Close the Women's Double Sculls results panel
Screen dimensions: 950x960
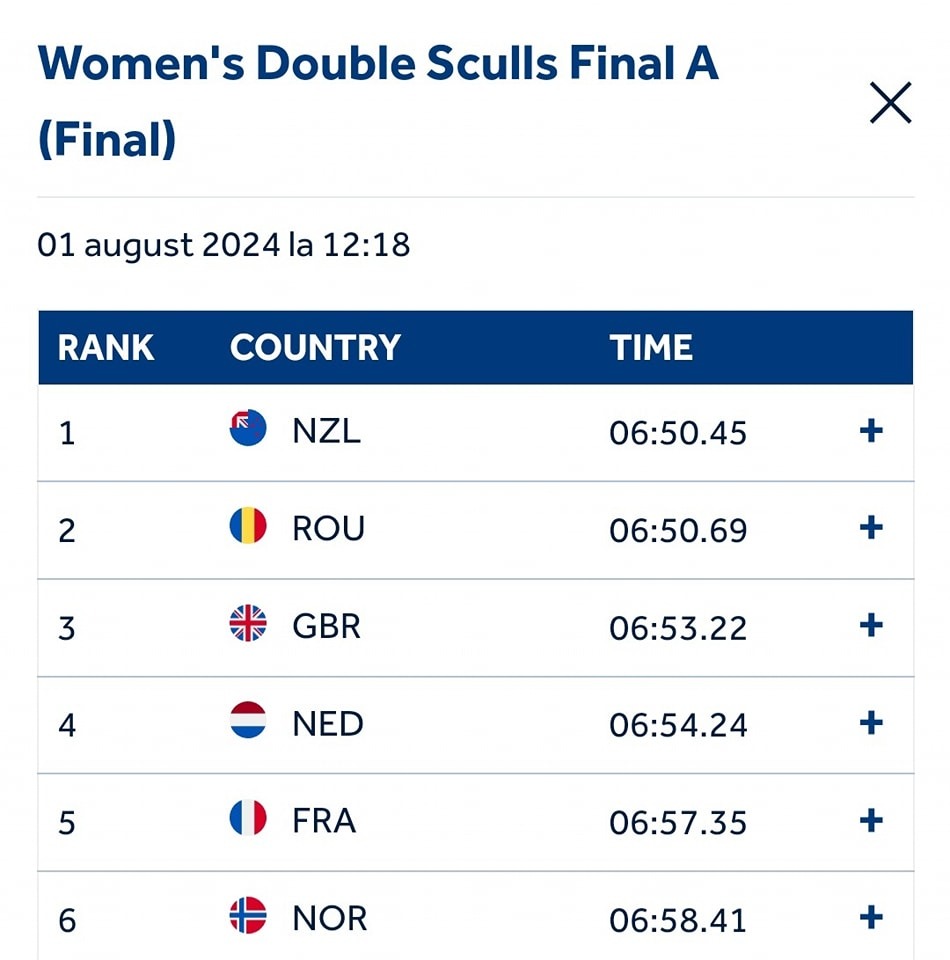[x=891, y=102]
